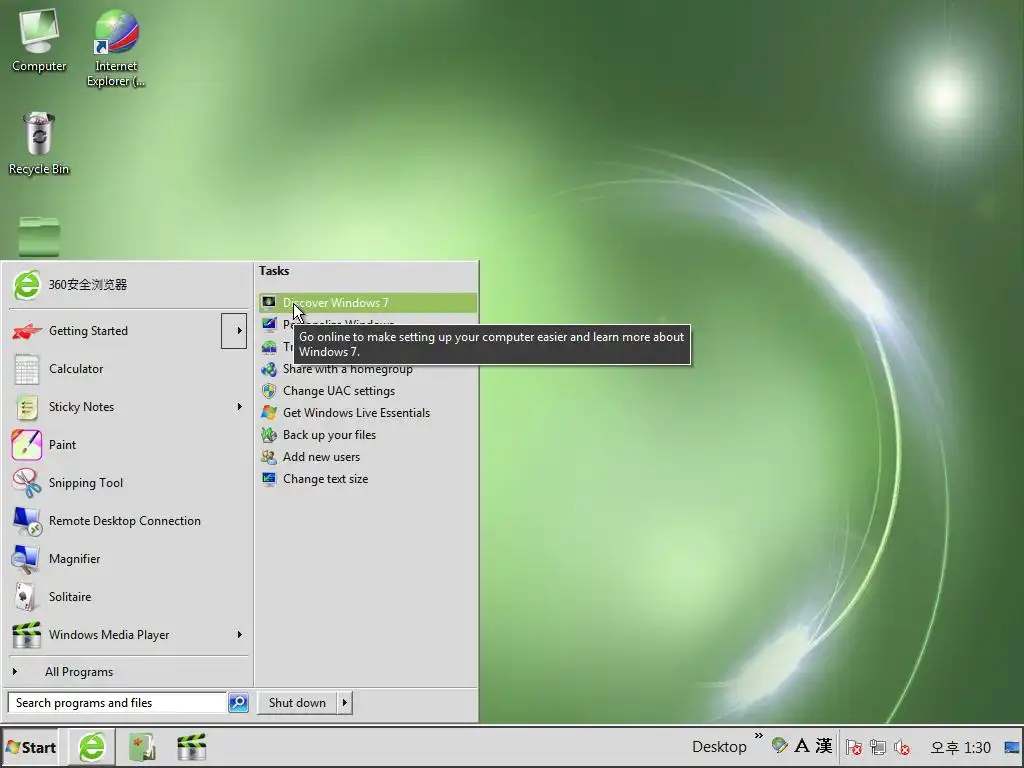Open the 360 browser taskbar icon
This screenshot has height=768, width=1024.
pos(92,747)
